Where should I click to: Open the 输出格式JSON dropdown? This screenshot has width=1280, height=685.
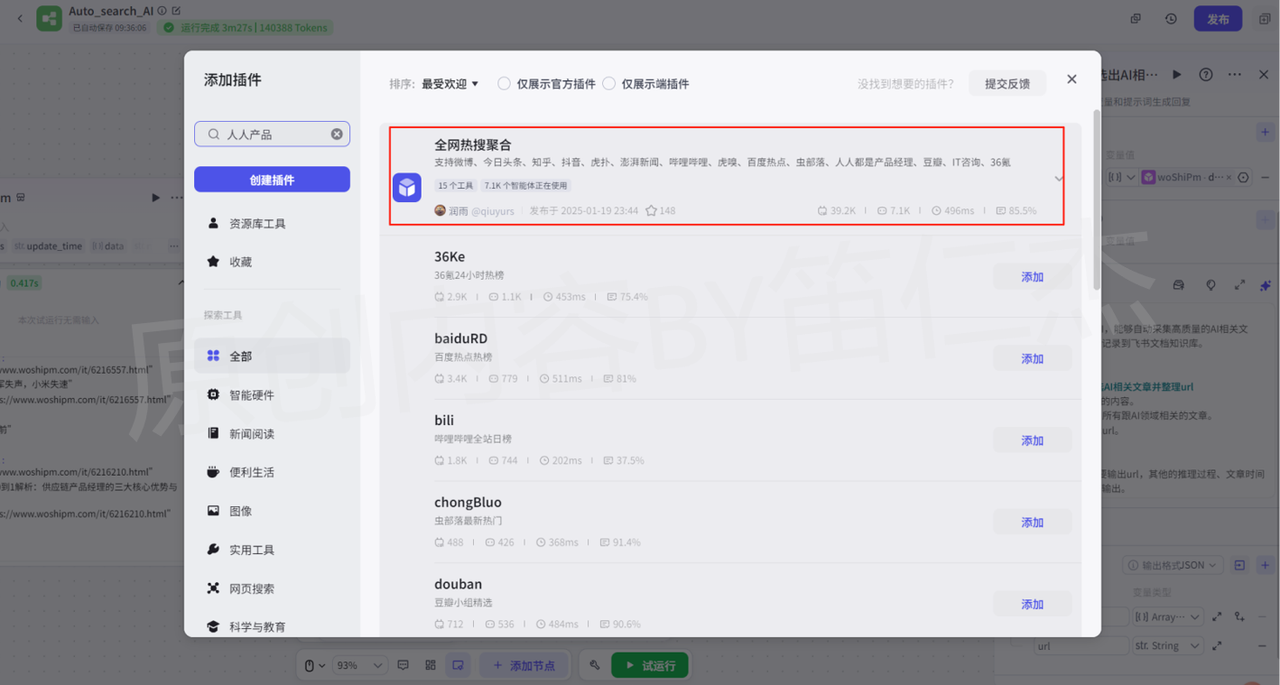tap(1173, 565)
